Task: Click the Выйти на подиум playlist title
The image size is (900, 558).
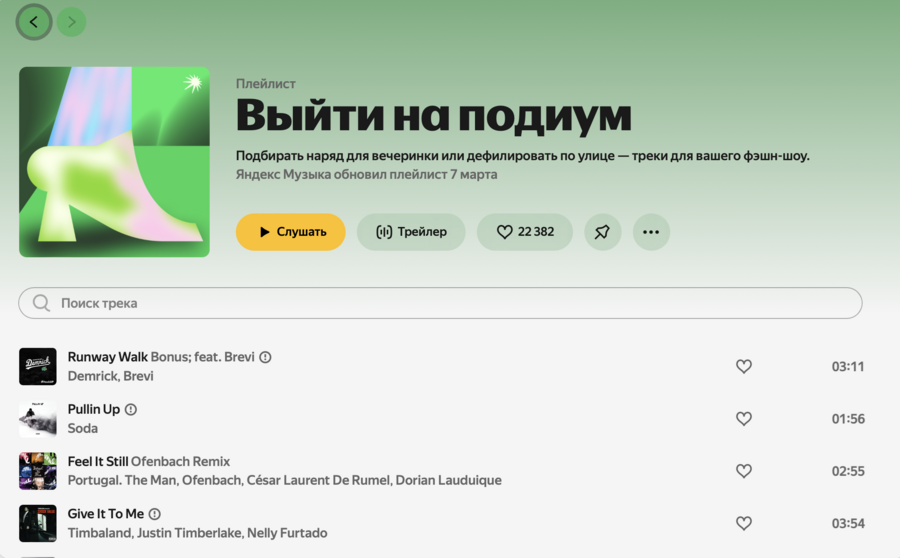Action: pos(433,116)
